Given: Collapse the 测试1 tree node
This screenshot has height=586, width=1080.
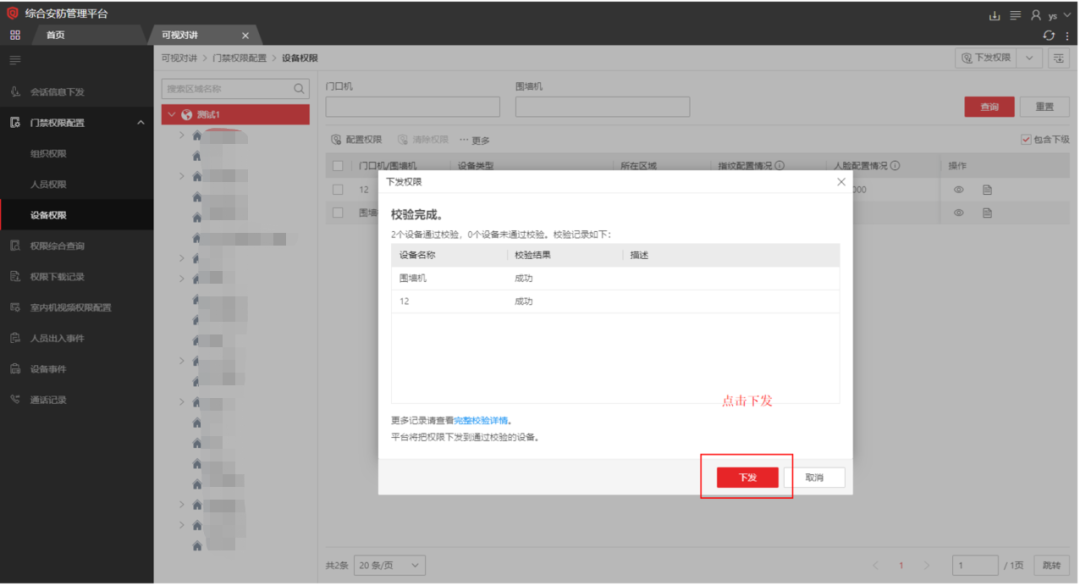Looking at the screenshot, I should click(x=171, y=115).
